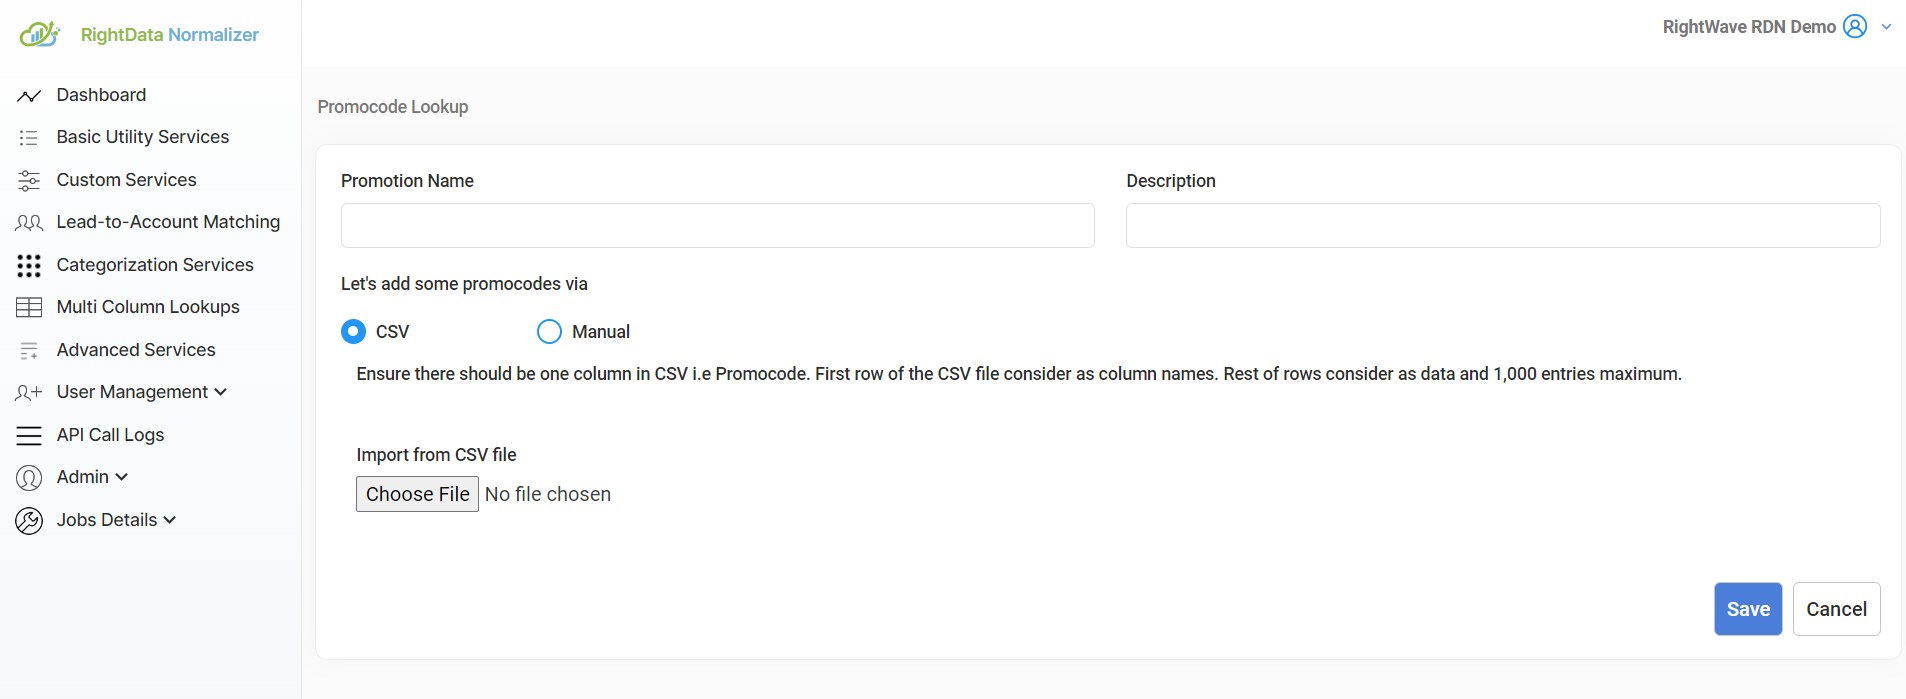Expand the Admin submenu chevron

pos(122,477)
